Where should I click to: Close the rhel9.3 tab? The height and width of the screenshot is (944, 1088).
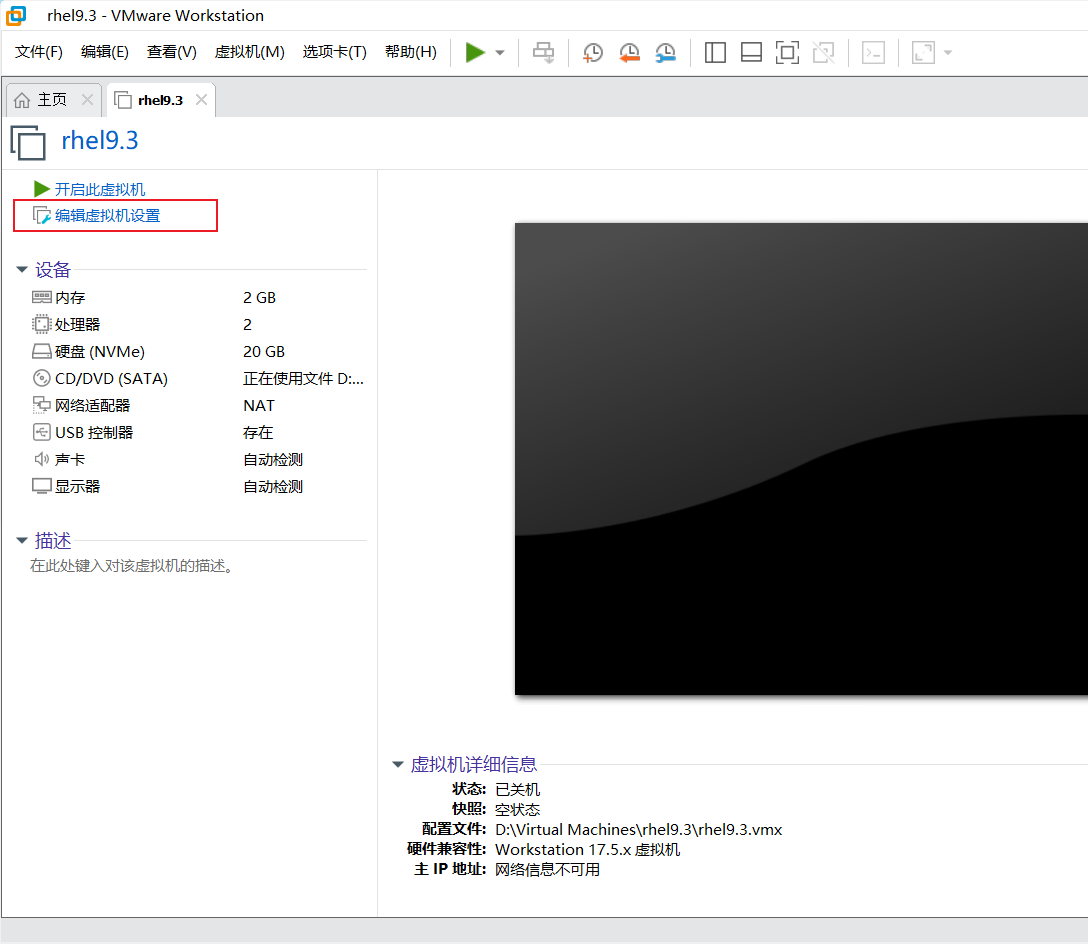click(x=201, y=100)
